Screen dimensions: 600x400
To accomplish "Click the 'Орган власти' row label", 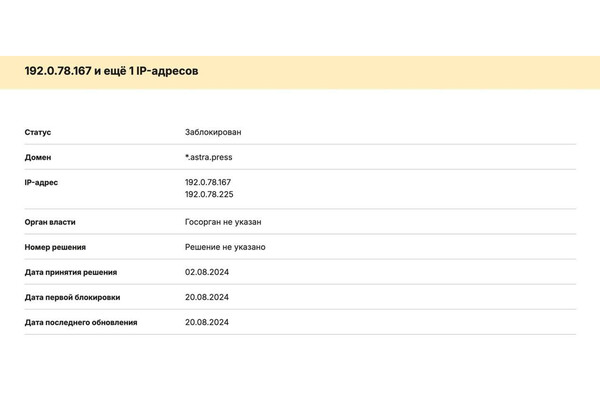I will [x=50, y=222].
